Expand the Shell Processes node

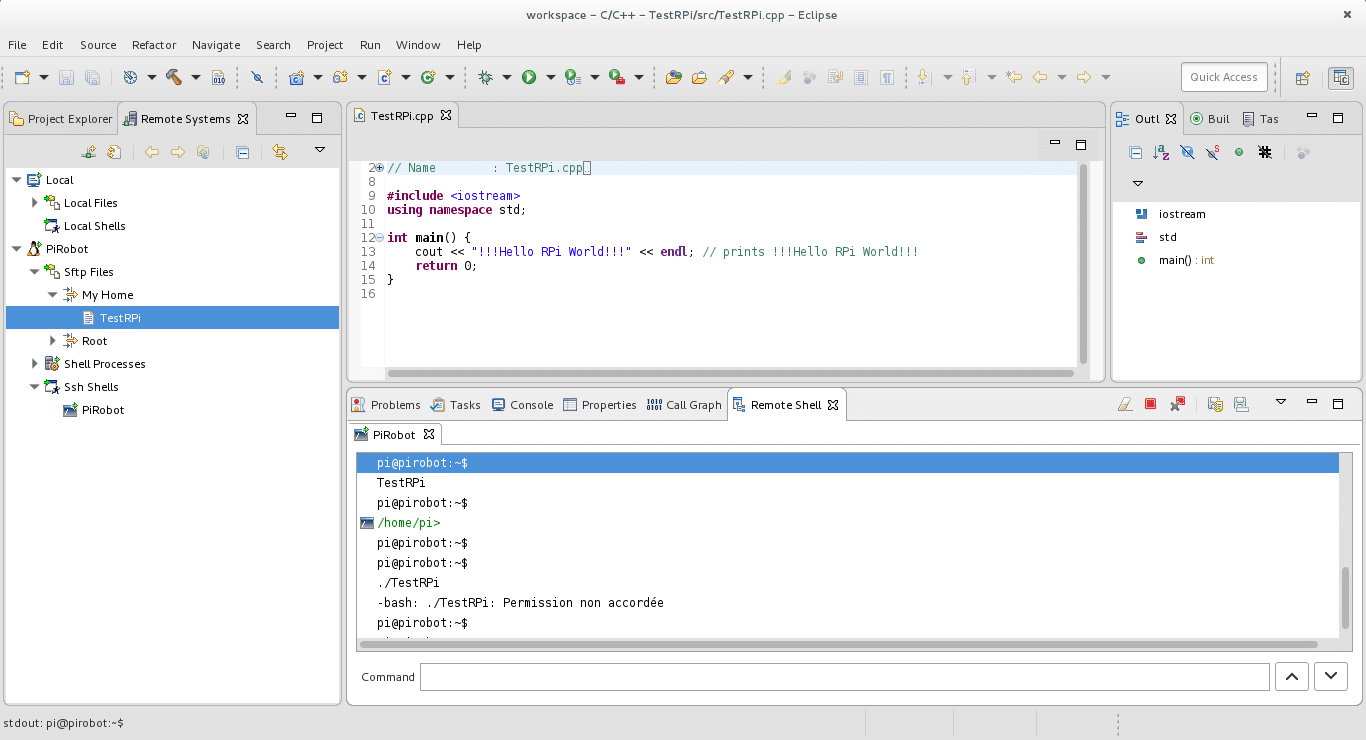34,364
